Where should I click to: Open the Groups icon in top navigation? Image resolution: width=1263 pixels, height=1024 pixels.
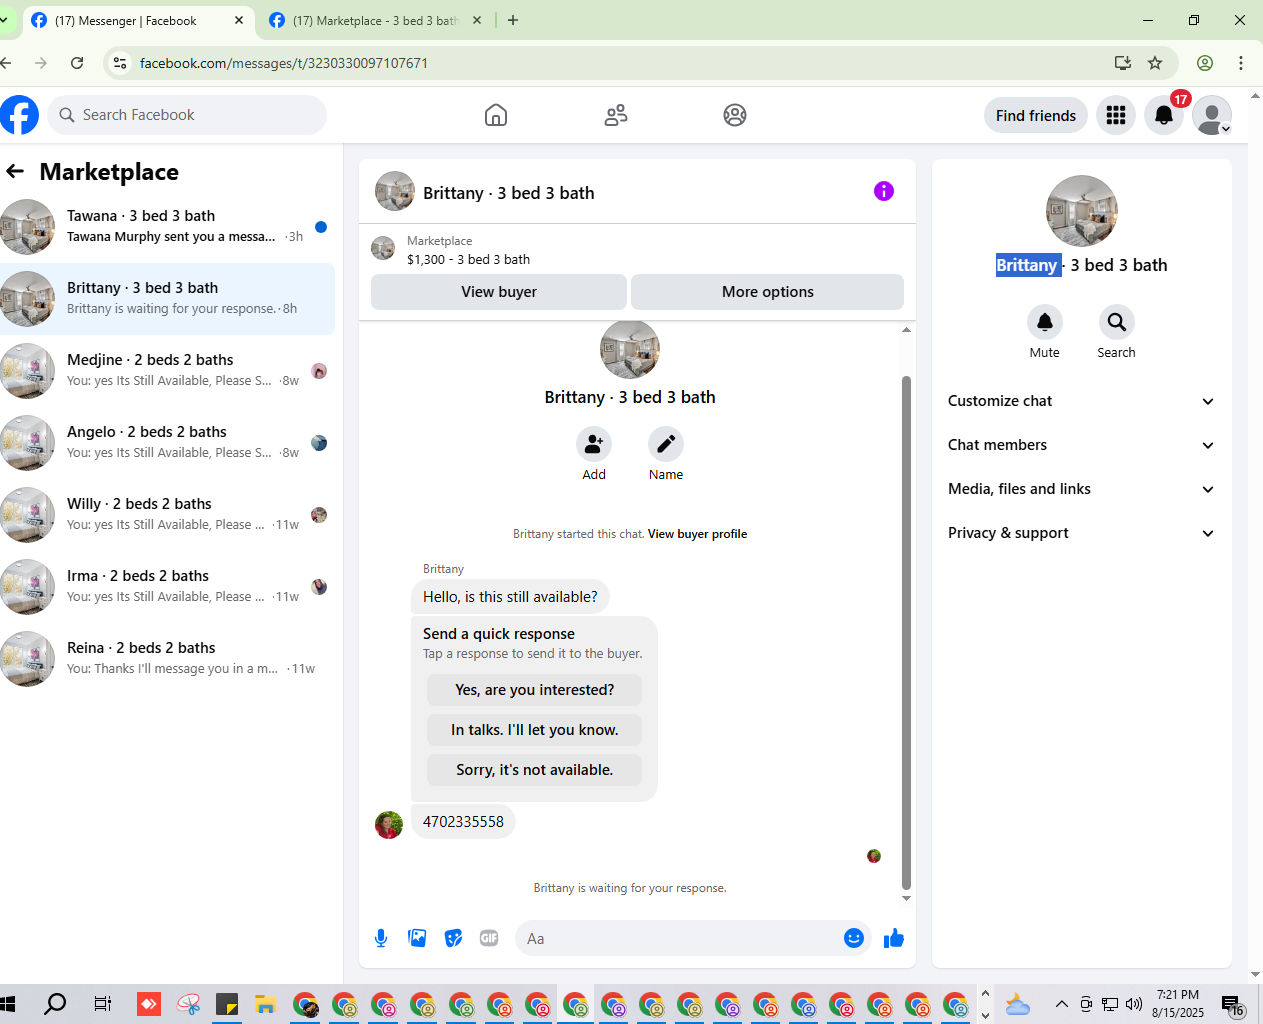click(x=735, y=115)
